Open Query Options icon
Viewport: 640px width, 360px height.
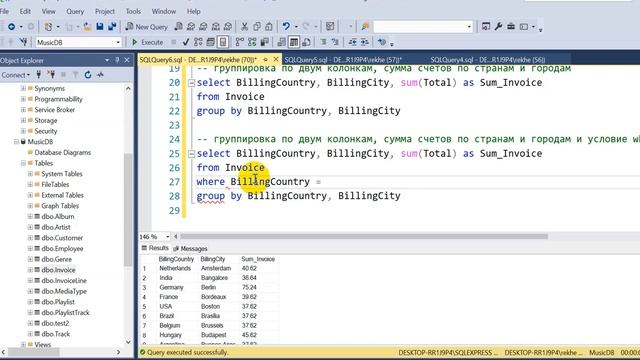211,42
